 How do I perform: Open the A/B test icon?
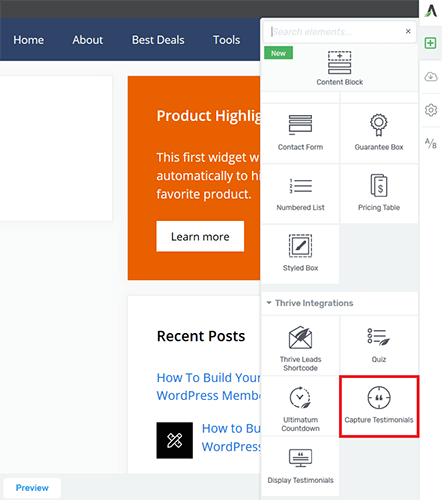pyautogui.click(x=431, y=143)
